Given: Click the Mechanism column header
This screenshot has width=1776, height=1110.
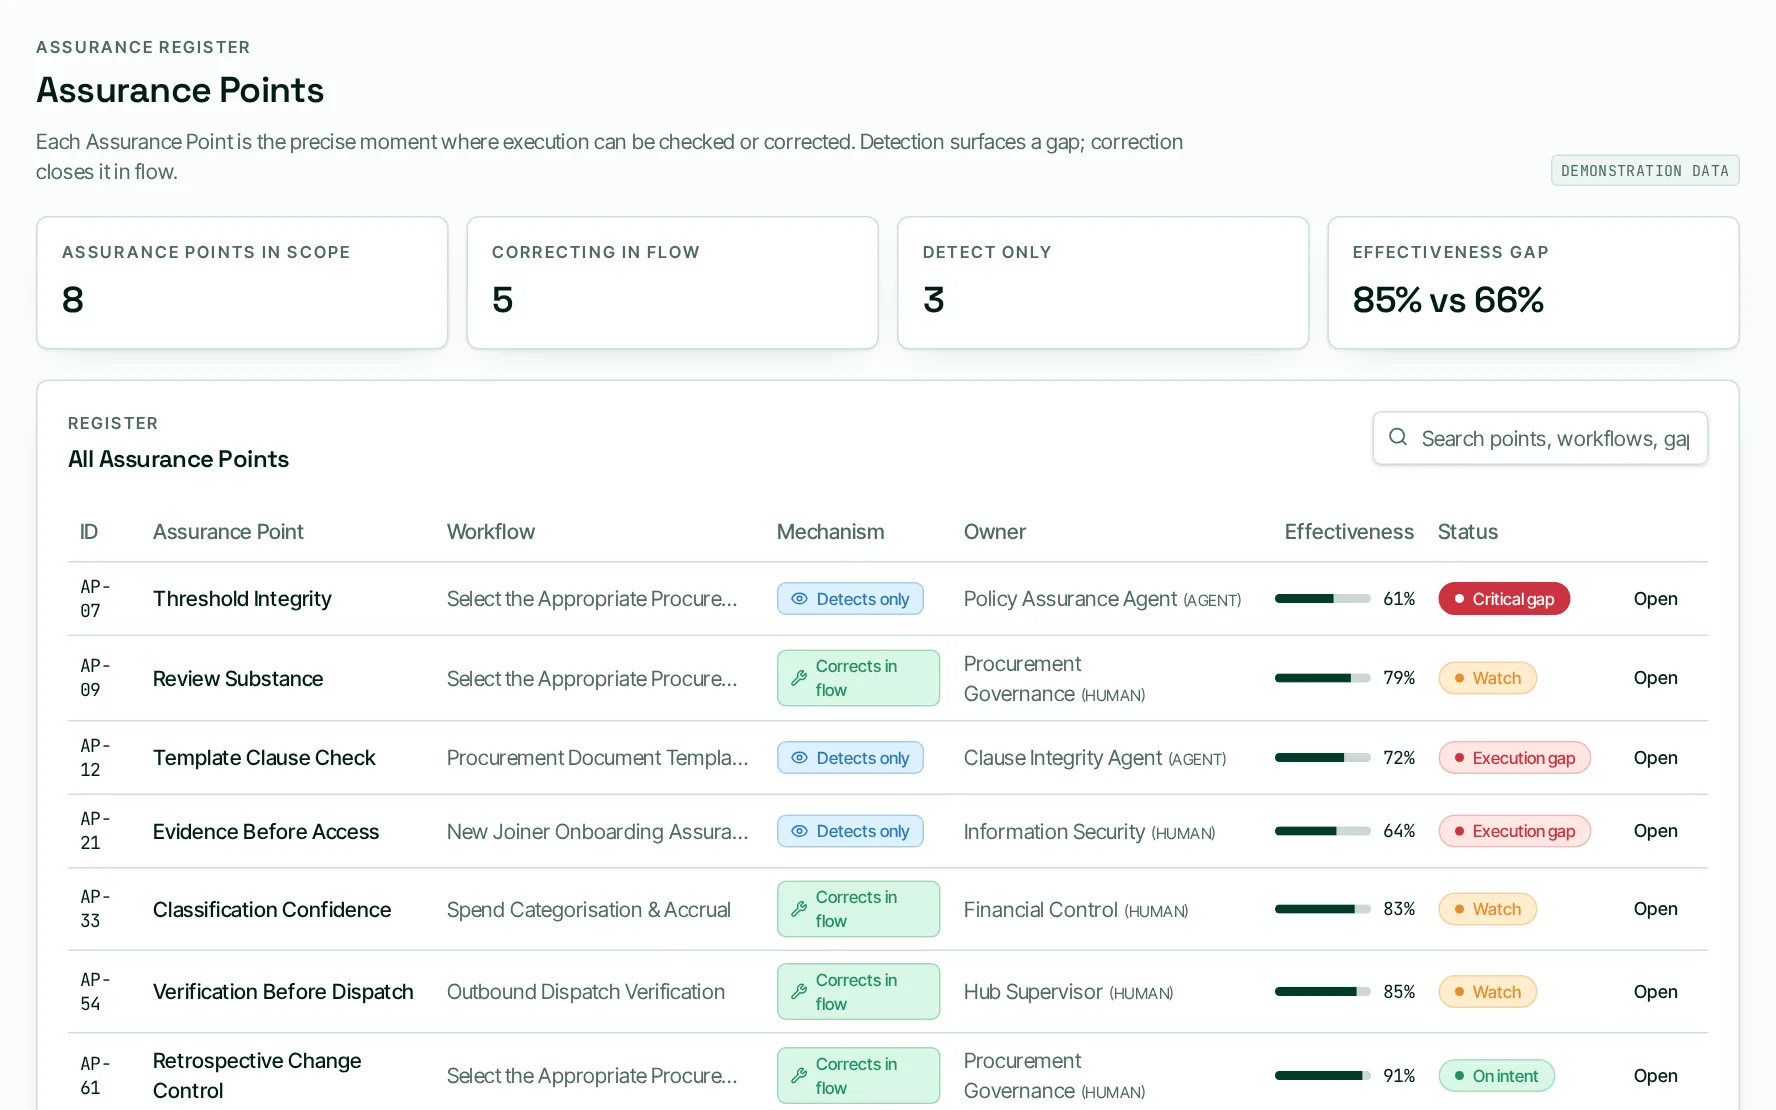Looking at the screenshot, I should click(830, 532).
